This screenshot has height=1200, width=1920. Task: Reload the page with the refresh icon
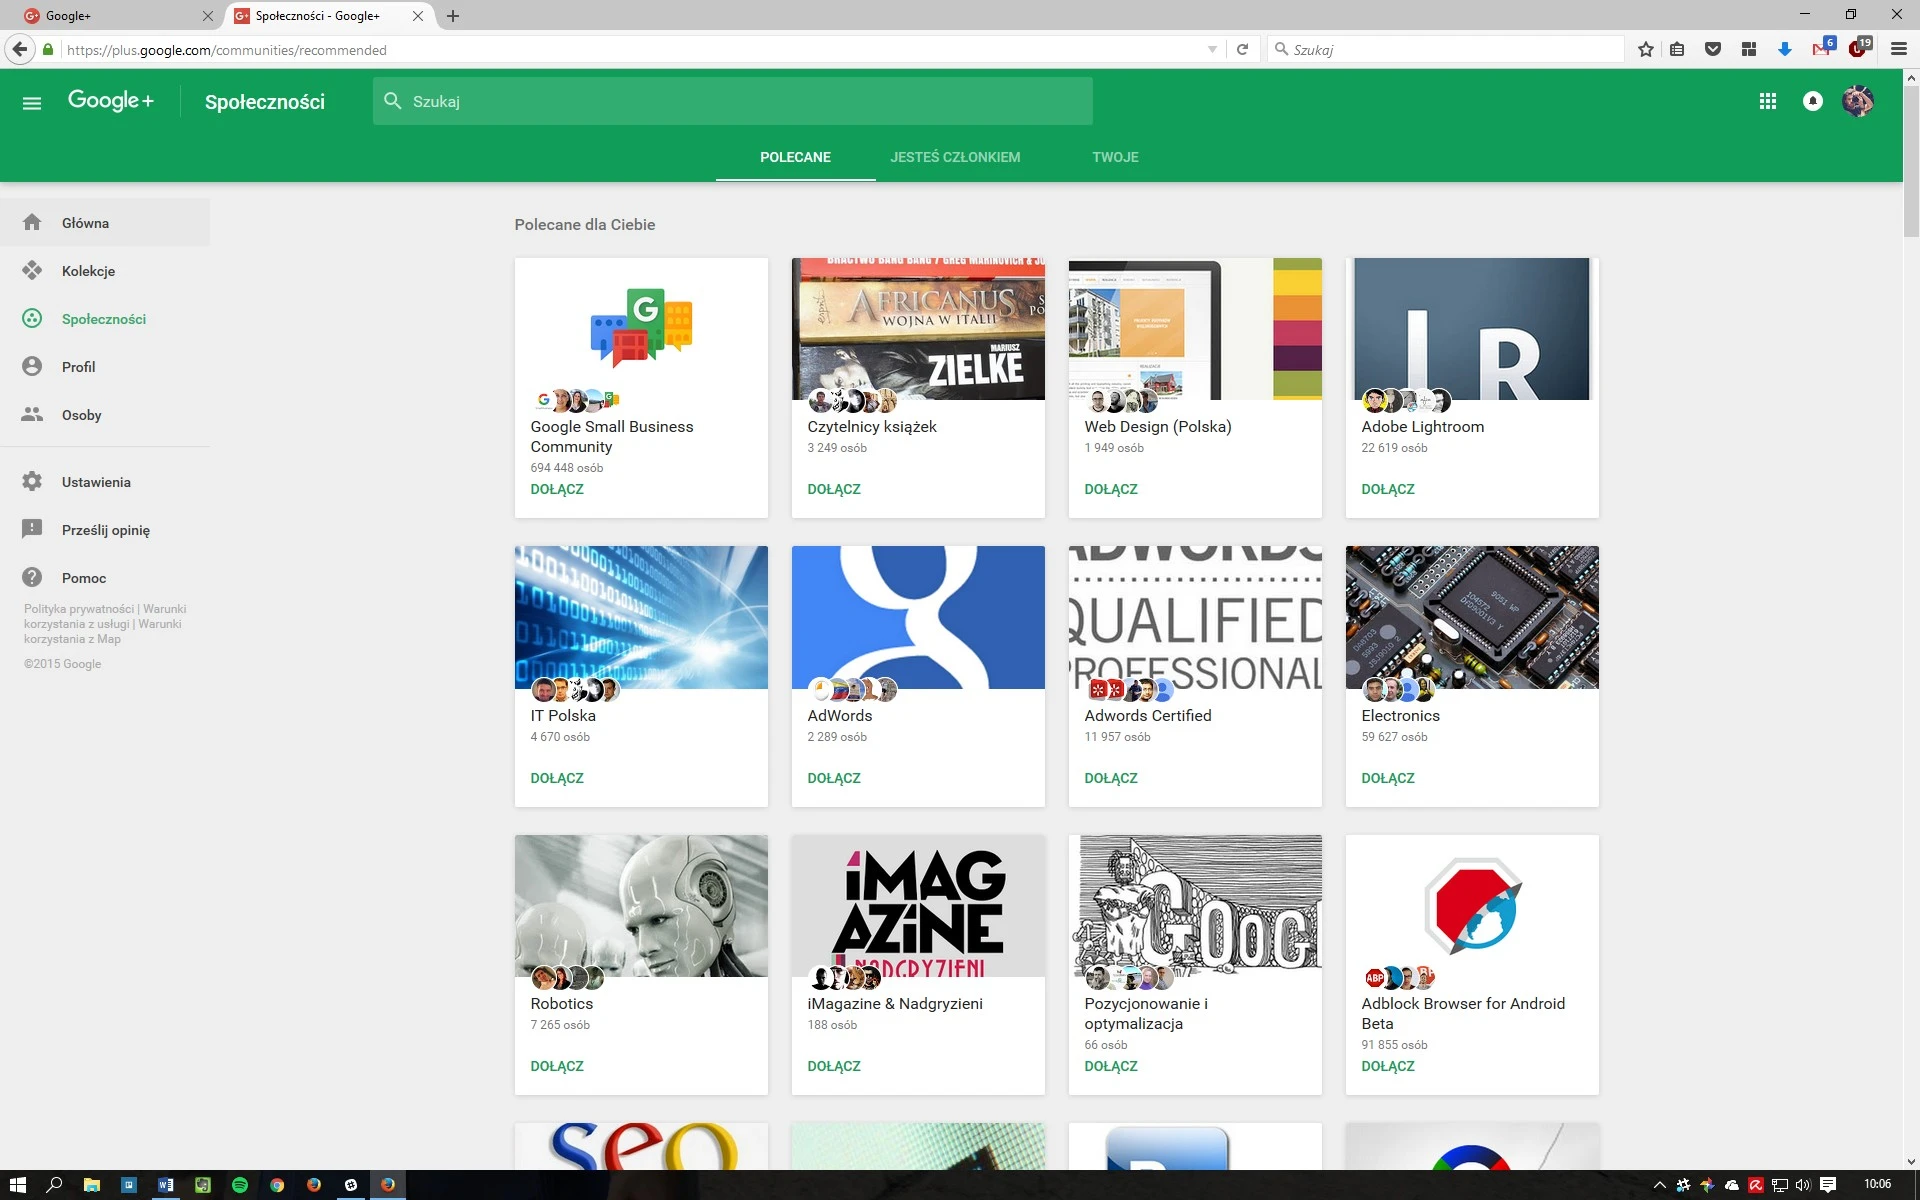1242,49
